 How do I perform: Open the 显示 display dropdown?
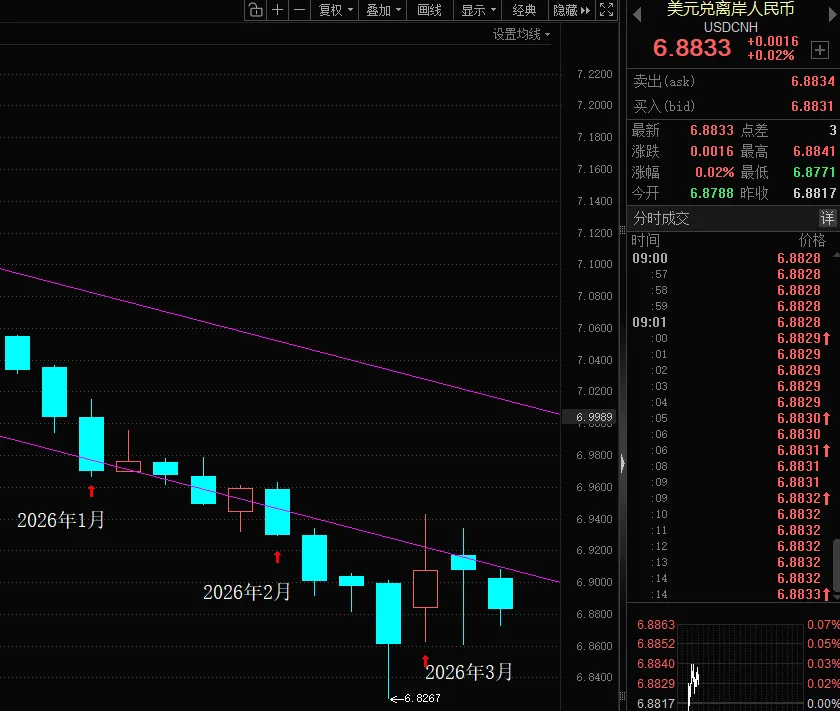(478, 10)
